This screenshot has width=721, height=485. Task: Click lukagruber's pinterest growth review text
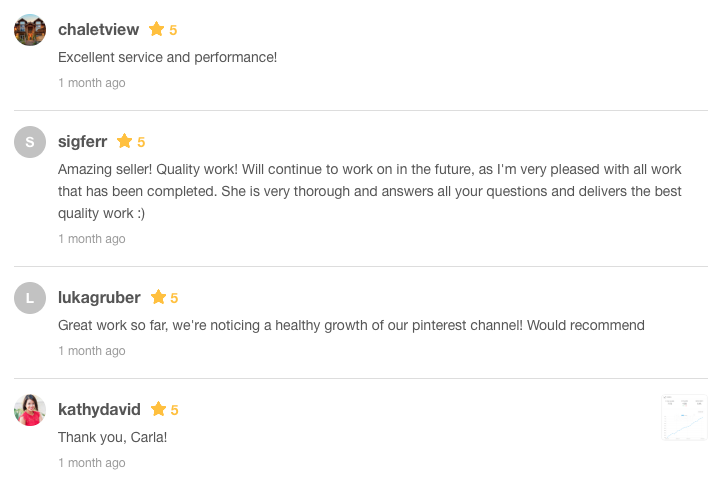pos(351,325)
